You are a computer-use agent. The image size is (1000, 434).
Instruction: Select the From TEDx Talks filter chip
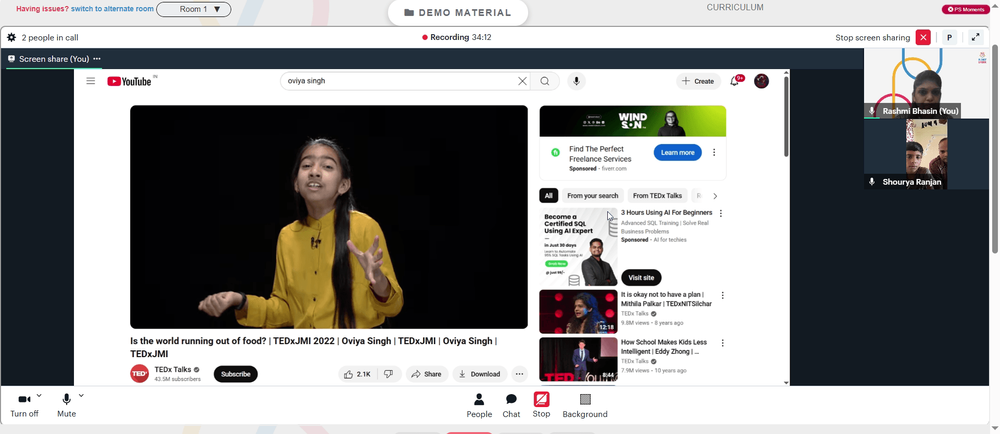tap(657, 196)
